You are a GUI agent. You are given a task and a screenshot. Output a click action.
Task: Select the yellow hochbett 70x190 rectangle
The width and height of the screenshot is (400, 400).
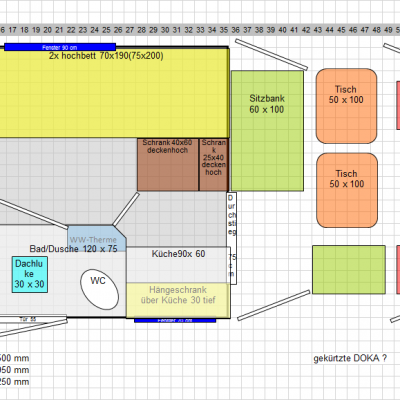tap(114, 93)
